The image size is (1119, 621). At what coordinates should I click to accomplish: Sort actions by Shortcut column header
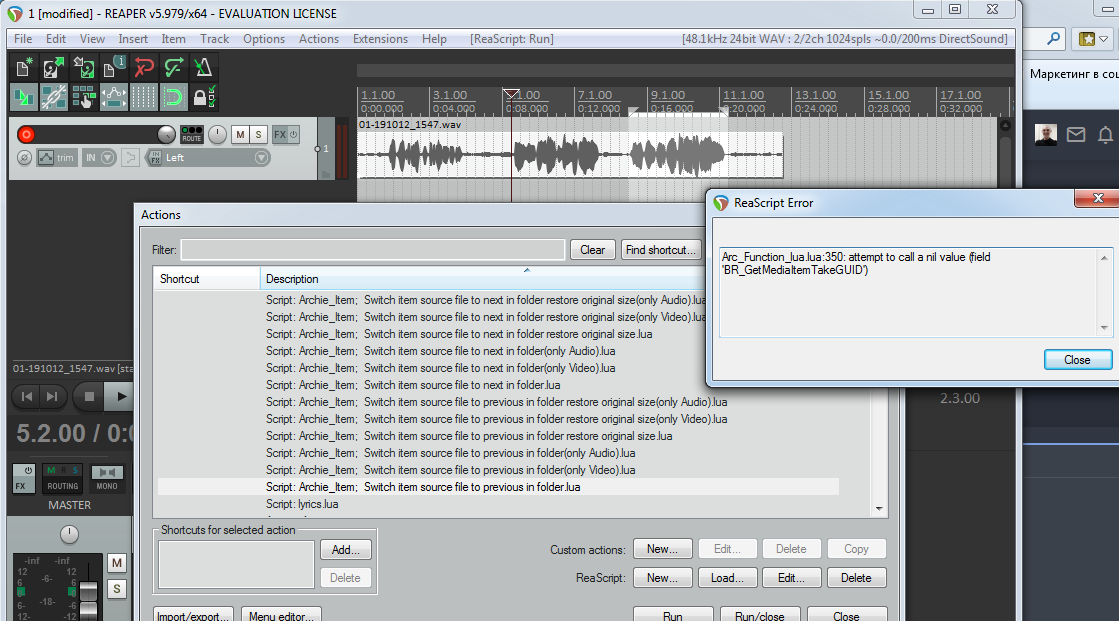pyautogui.click(x=206, y=278)
